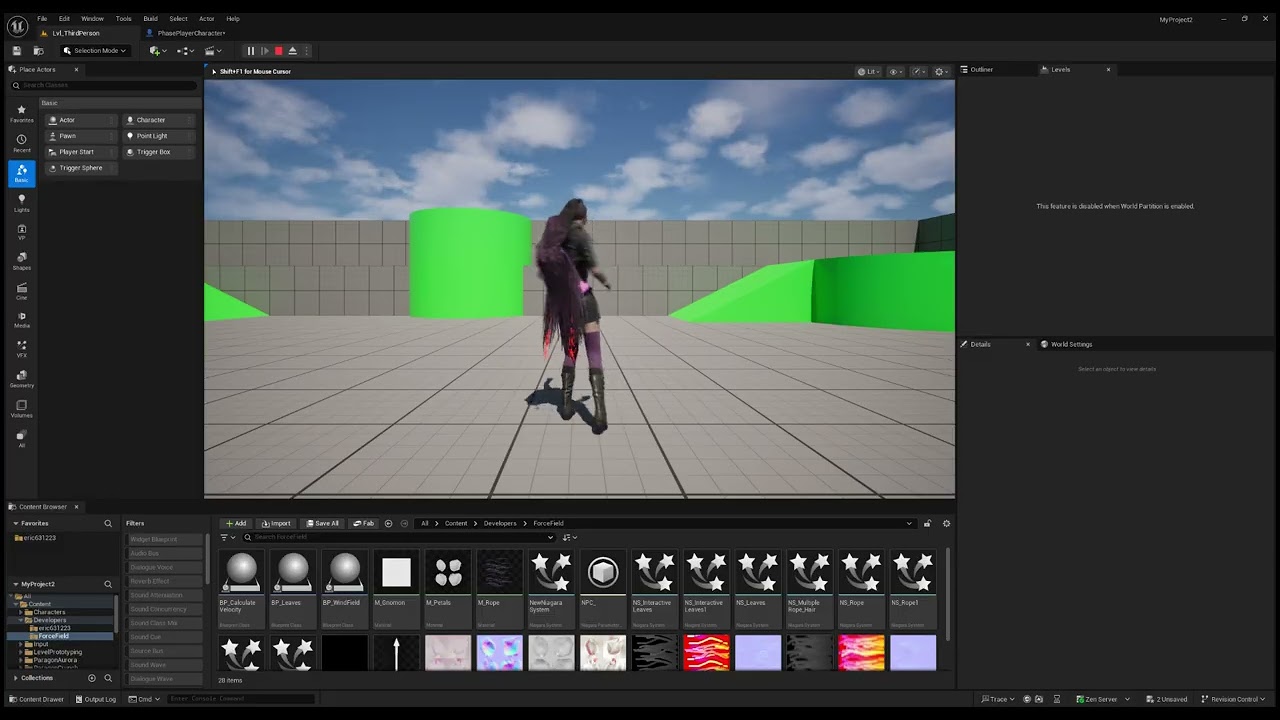The height and width of the screenshot is (720, 1280).
Task: Open the File menu
Action: coord(42,19)
